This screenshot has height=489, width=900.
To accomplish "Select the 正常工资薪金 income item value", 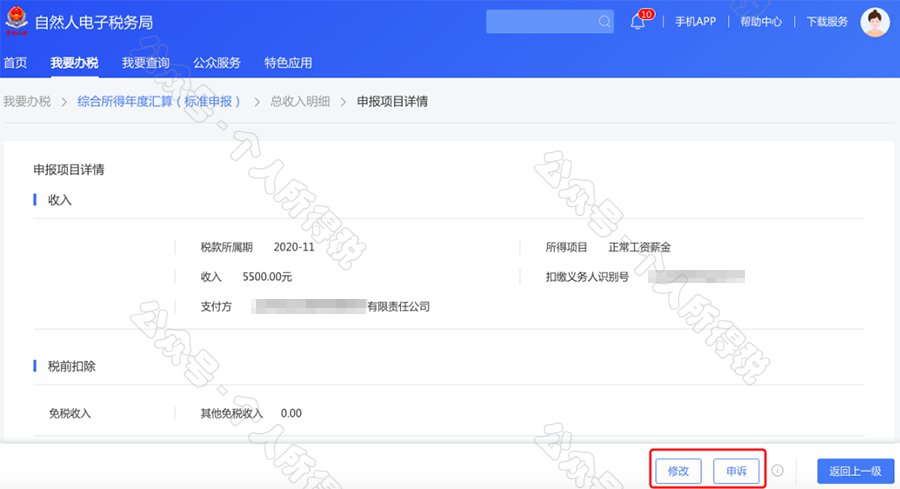I will click(639, 247).
